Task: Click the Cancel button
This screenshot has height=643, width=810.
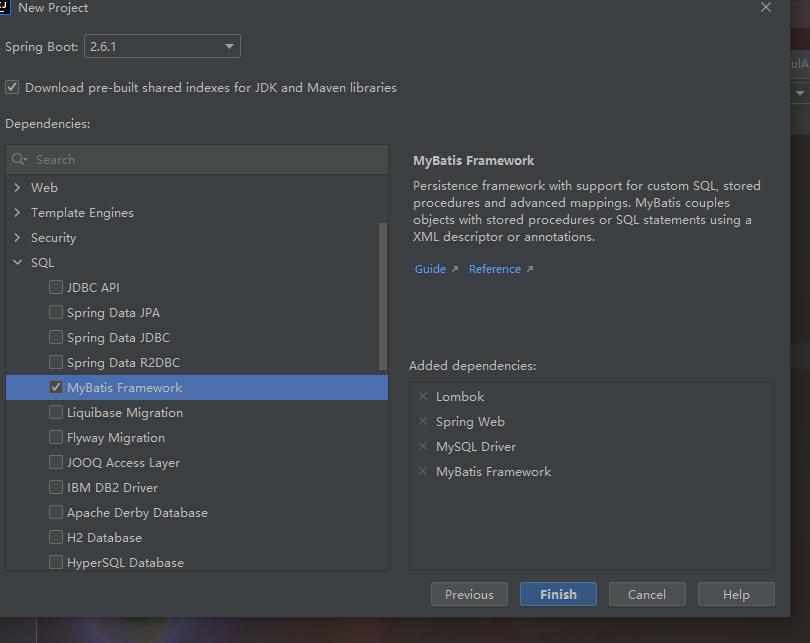Action: coord(647,594)
